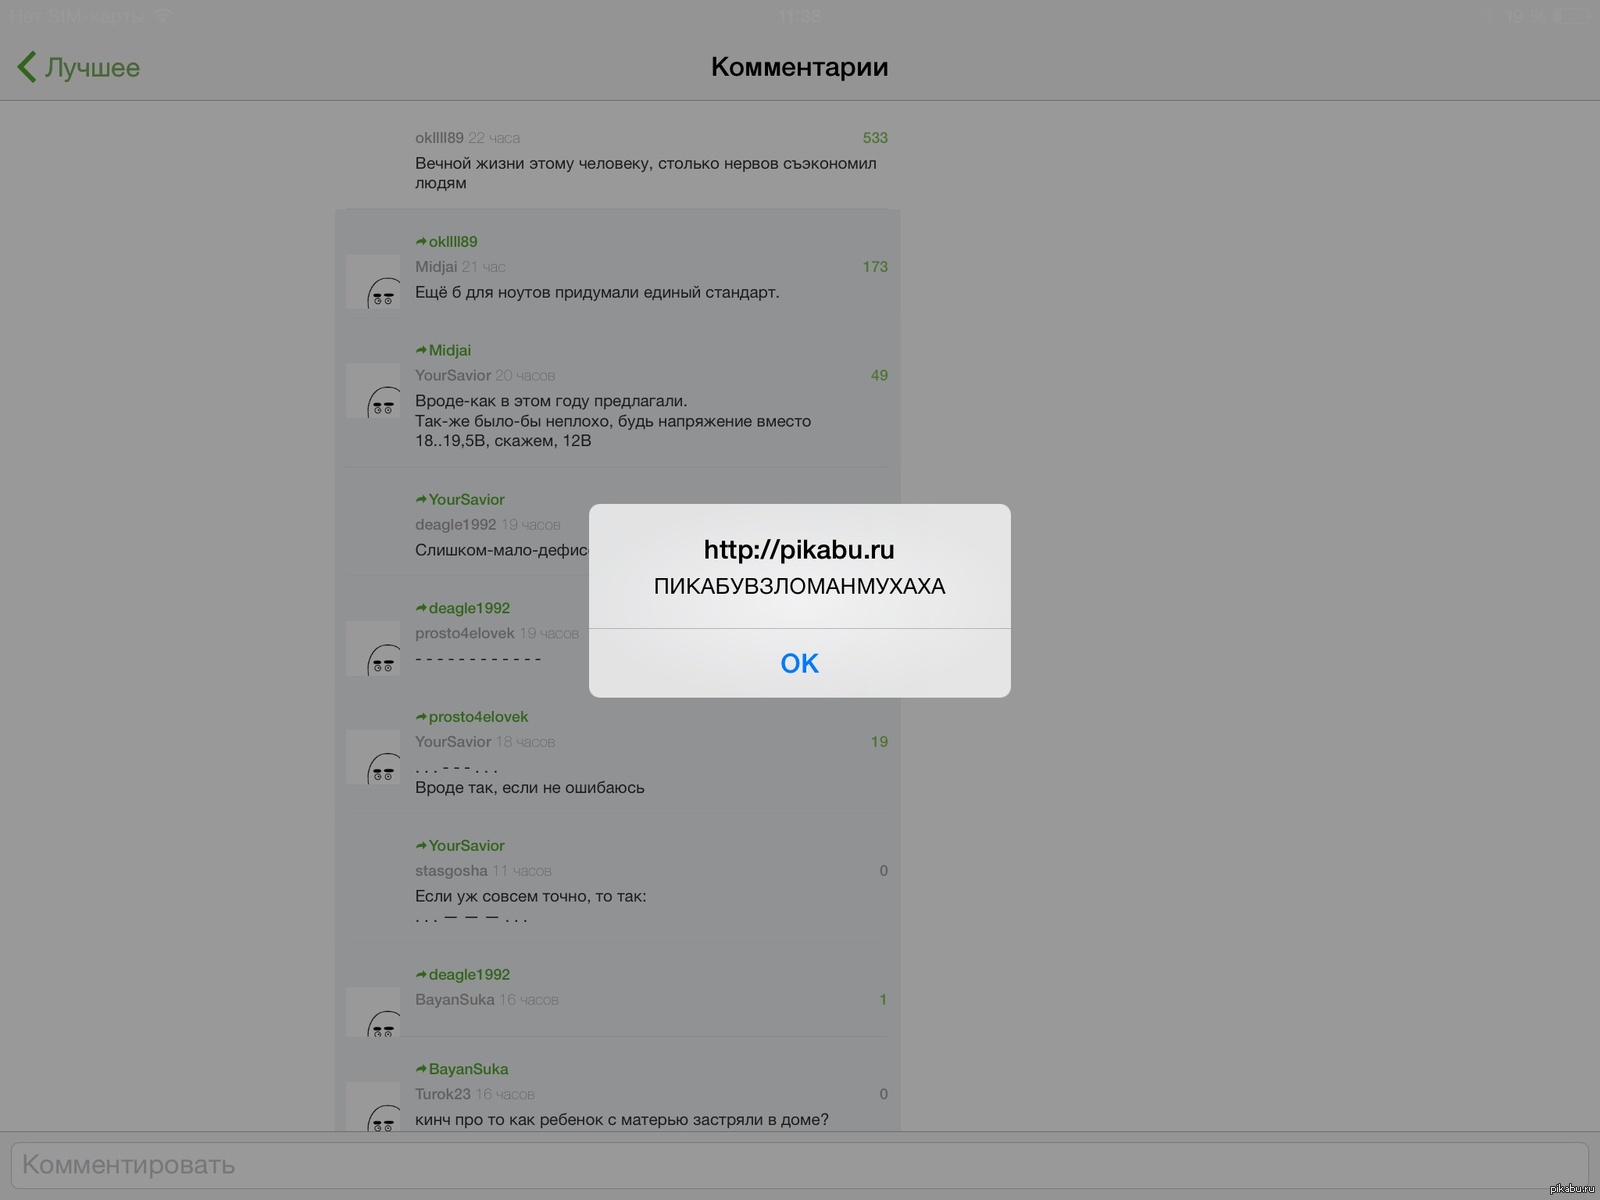Tap reply-to link deagle1992 above prosto4elovek

pos(468,609)
